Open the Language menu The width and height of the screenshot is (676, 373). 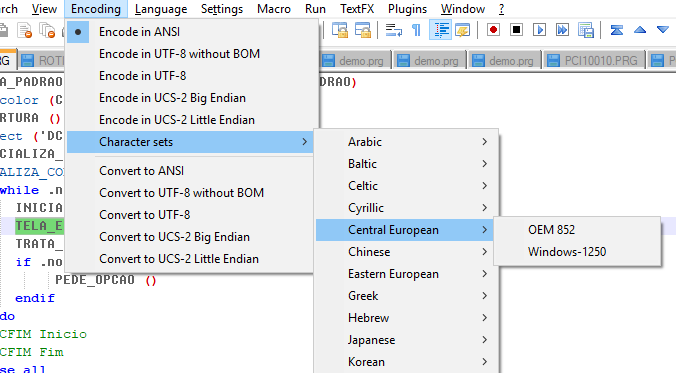coord(161,9)
